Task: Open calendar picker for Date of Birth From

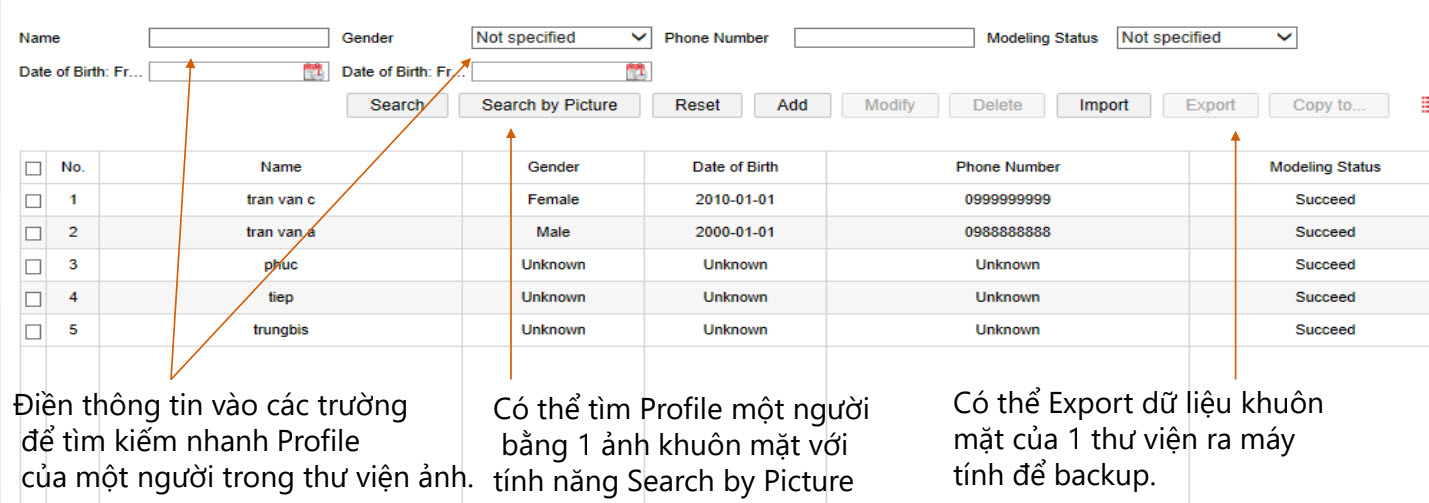Action: click(314, 71)
